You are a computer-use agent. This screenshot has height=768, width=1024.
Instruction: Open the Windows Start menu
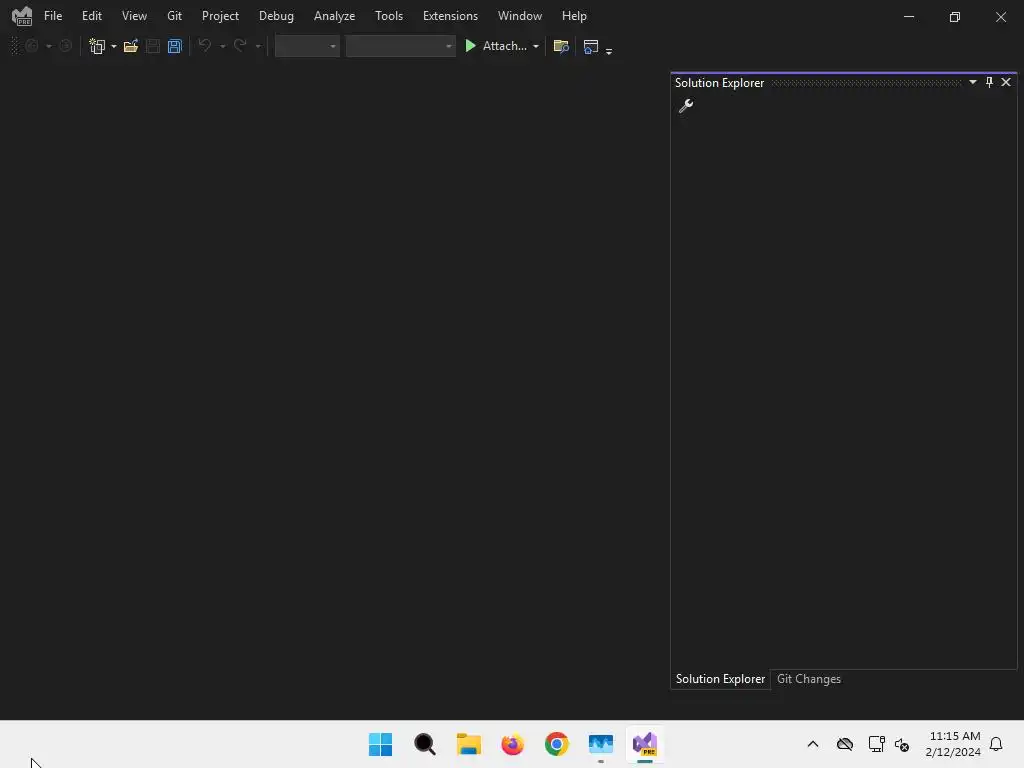[x=380, y=744]
